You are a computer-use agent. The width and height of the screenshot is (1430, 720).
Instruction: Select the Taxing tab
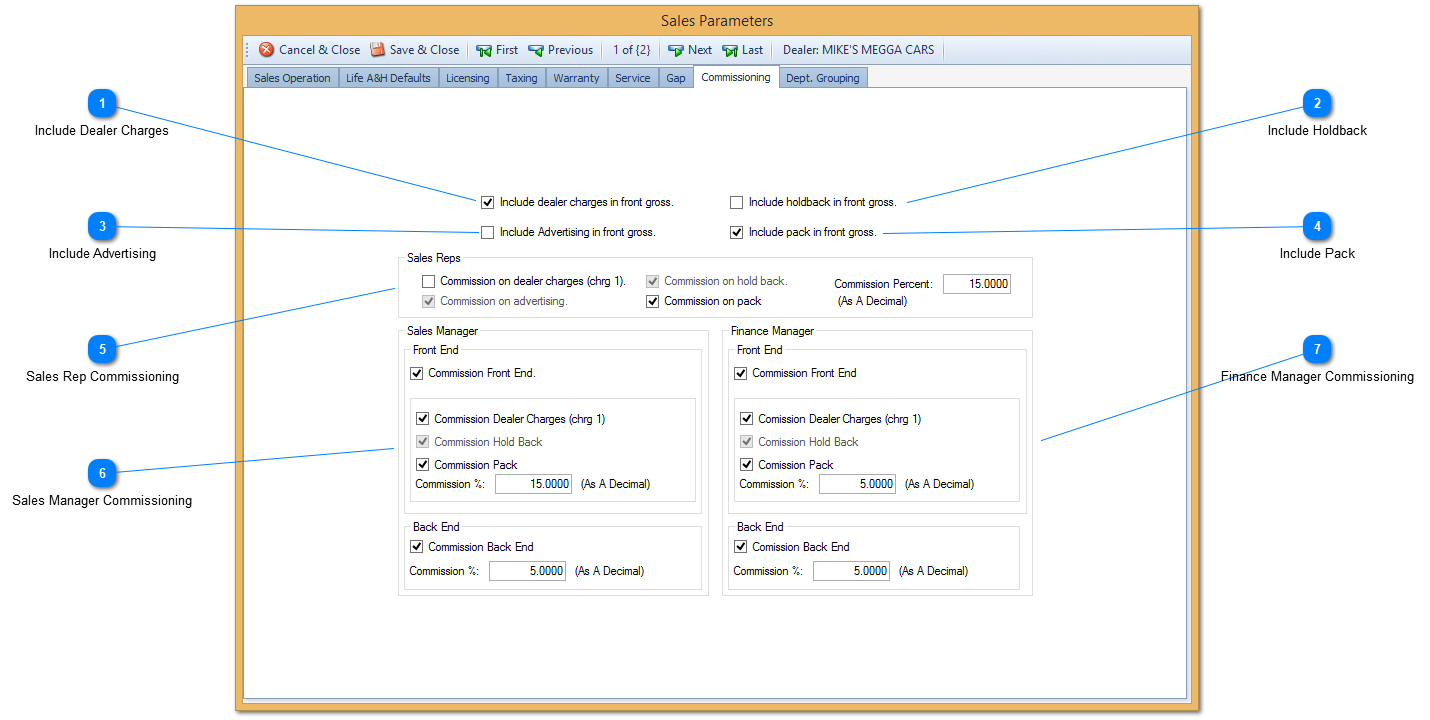[521, 78]
